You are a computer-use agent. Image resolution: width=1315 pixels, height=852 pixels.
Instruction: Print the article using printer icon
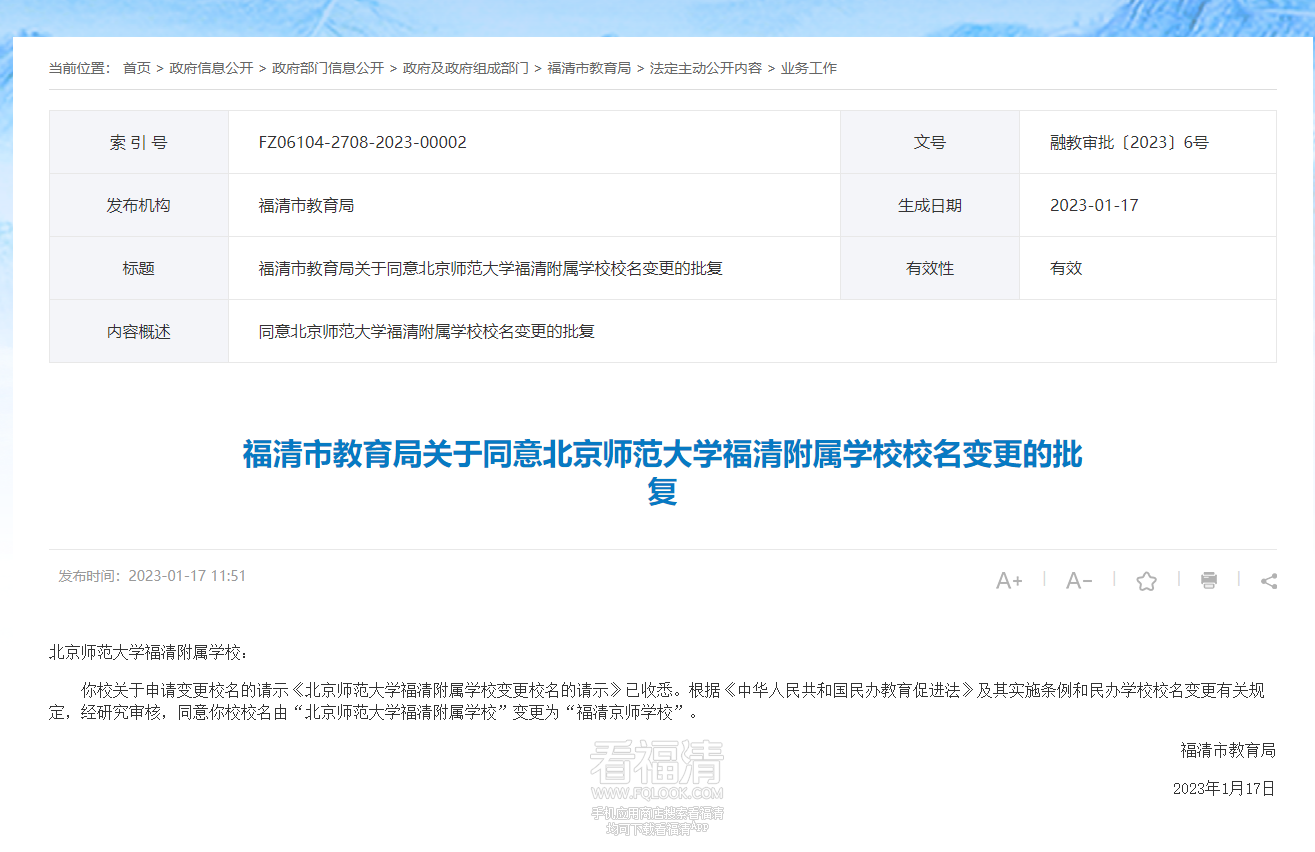[1209, 580]
